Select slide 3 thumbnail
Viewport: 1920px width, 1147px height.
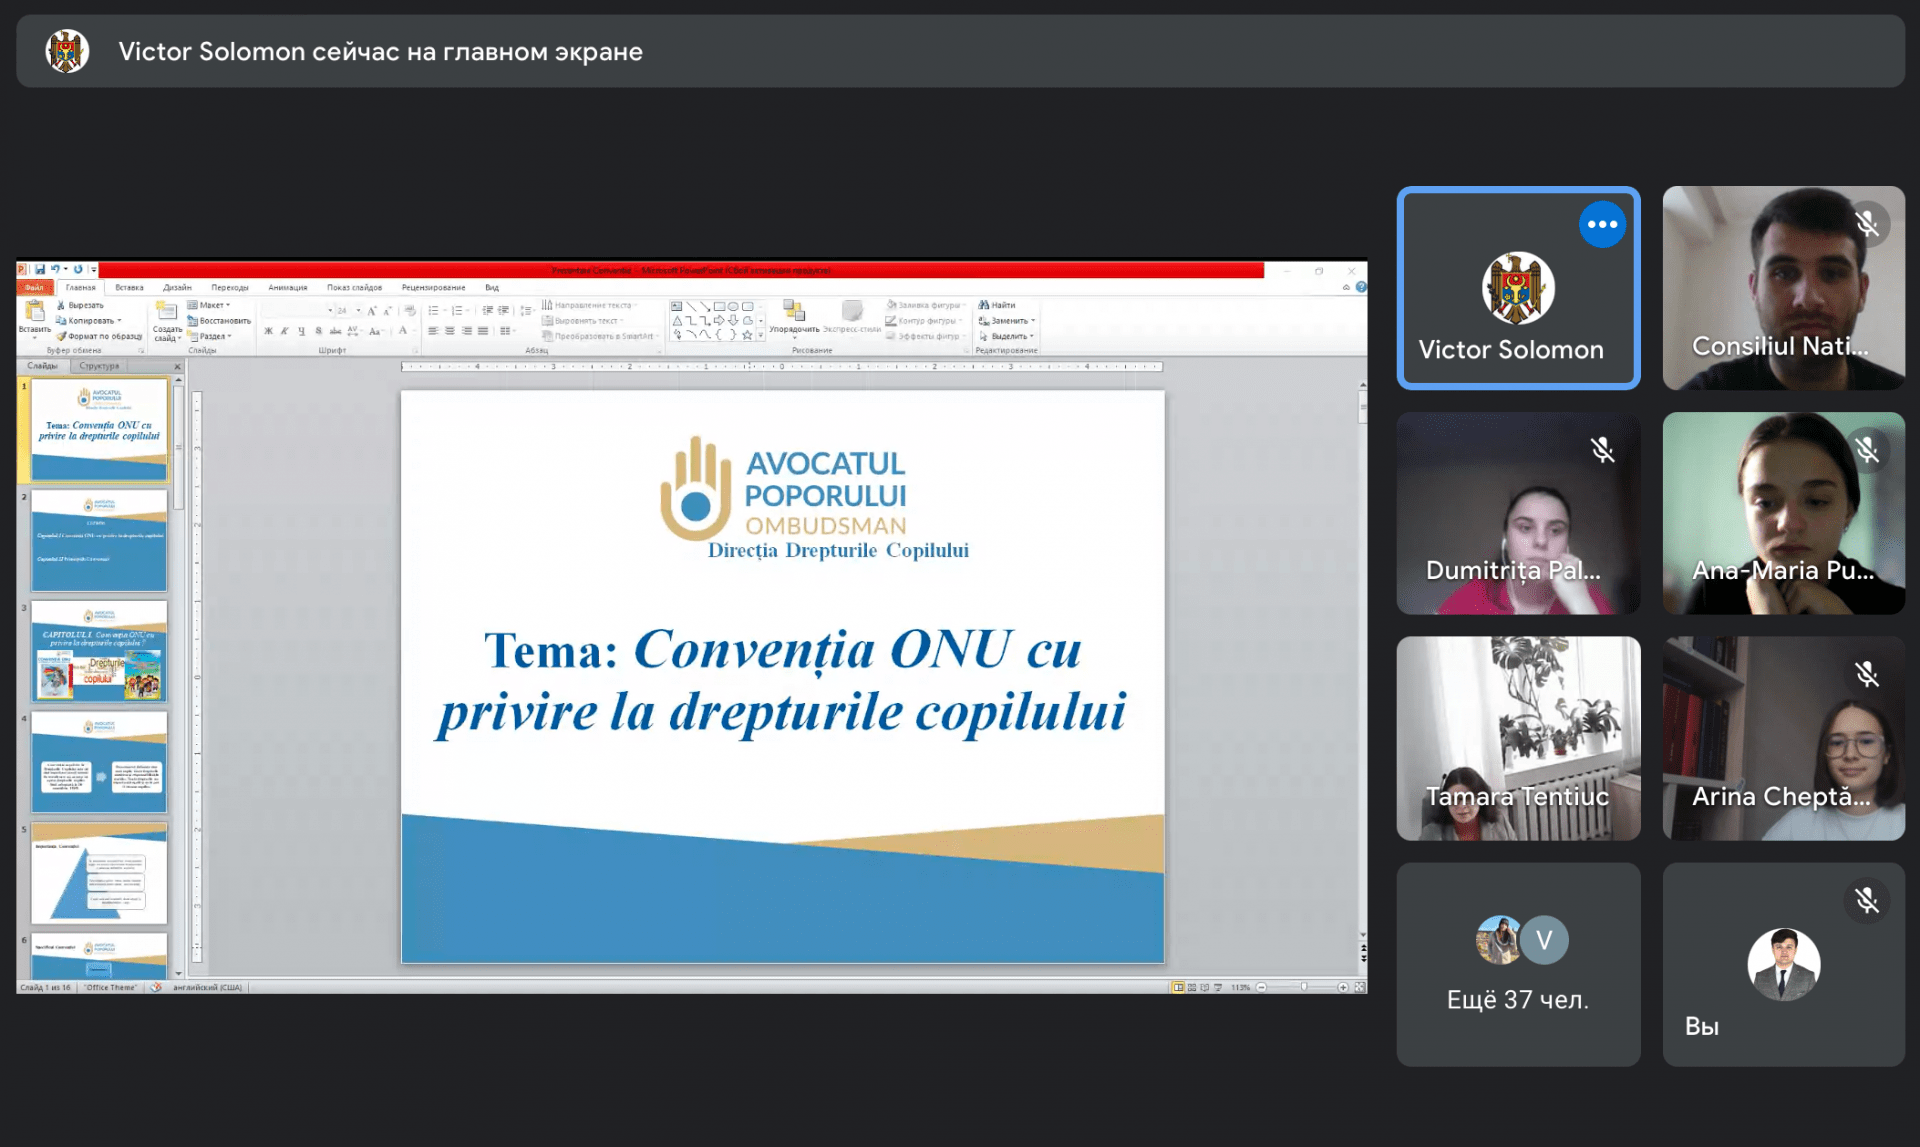(99, 650)
